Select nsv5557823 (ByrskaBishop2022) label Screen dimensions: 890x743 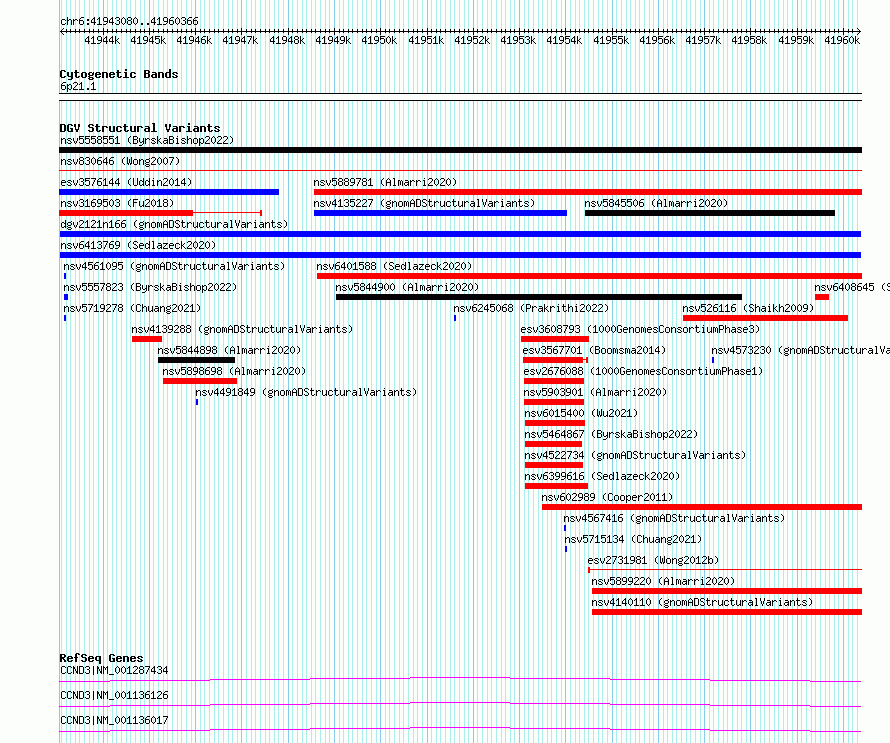coord(150,287)
